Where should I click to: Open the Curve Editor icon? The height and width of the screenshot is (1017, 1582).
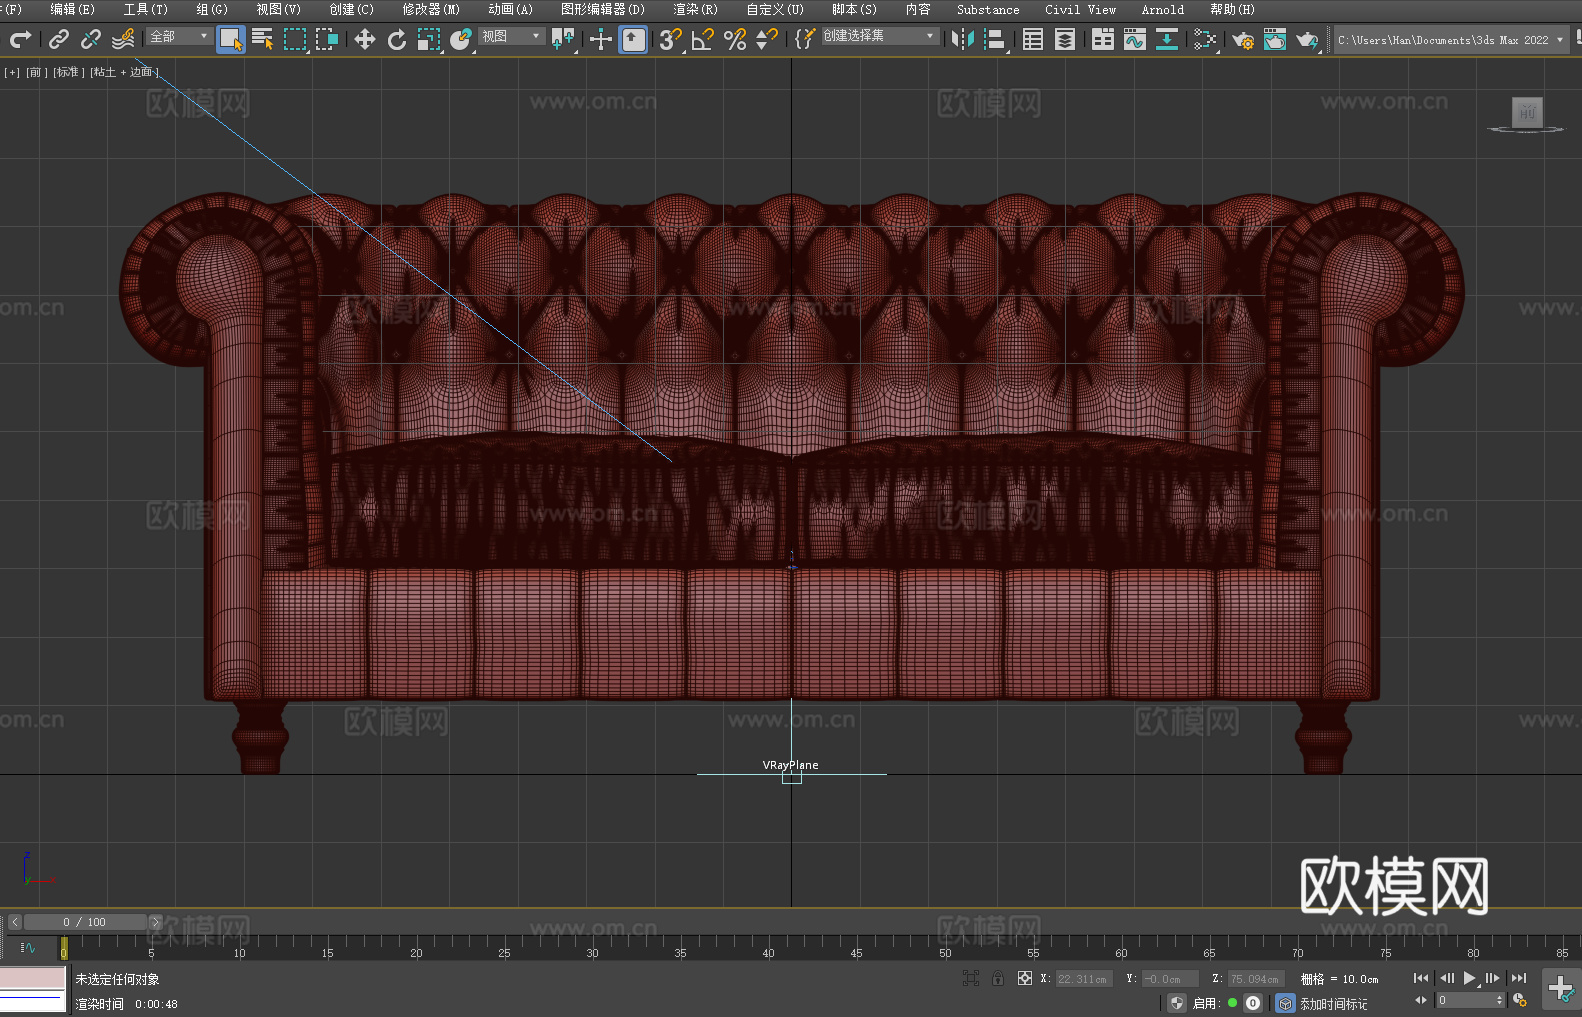pyautogui.click(x=1134, y=39)
